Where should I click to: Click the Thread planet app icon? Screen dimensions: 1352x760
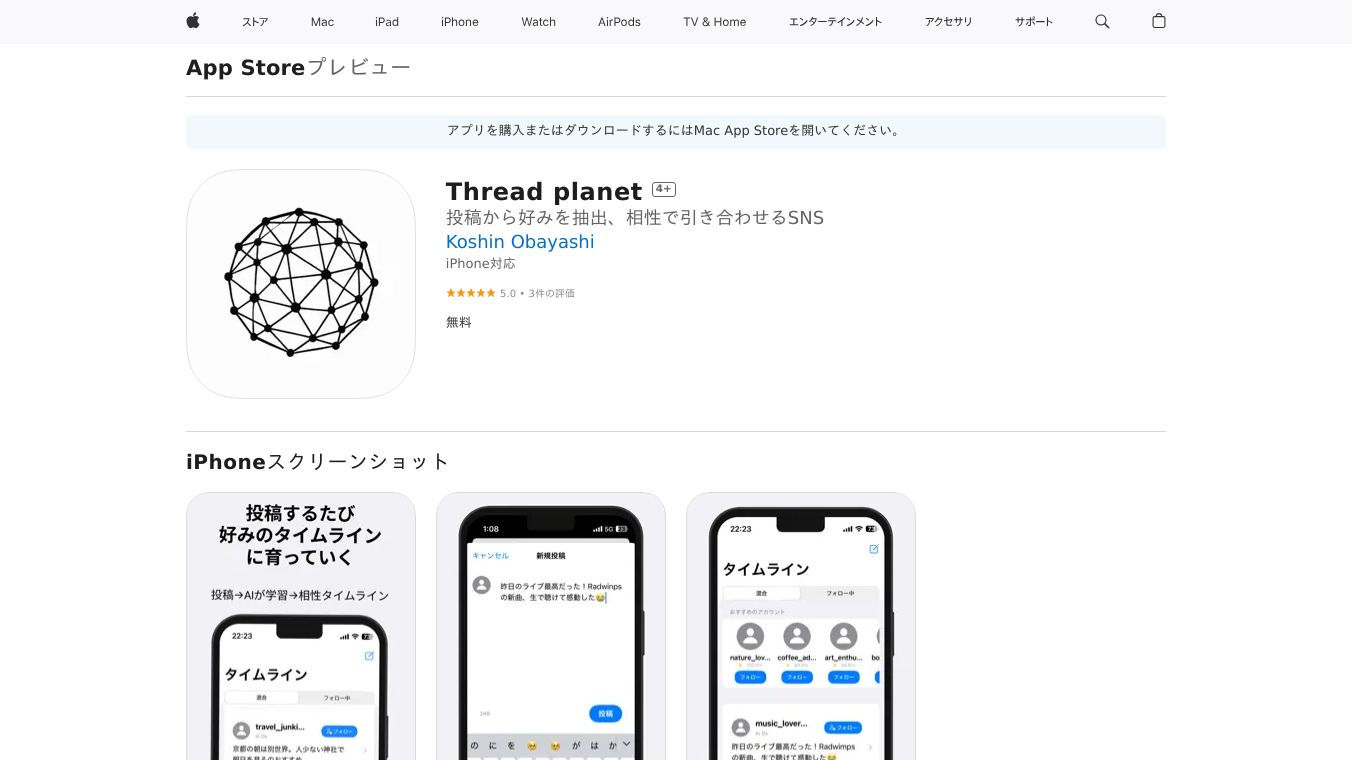click(301, 284)
